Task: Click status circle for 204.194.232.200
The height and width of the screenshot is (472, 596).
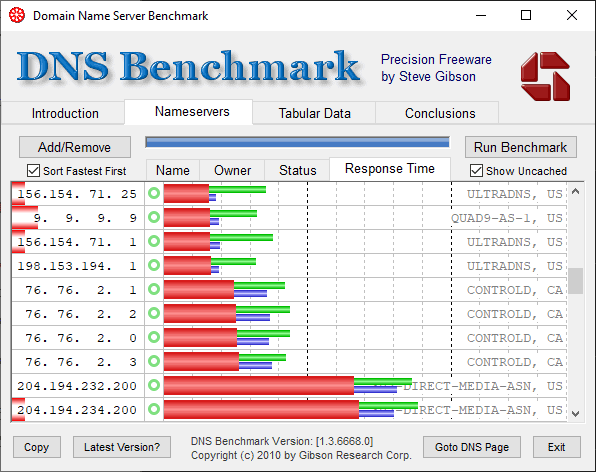Action: click(x=154, y=385)
